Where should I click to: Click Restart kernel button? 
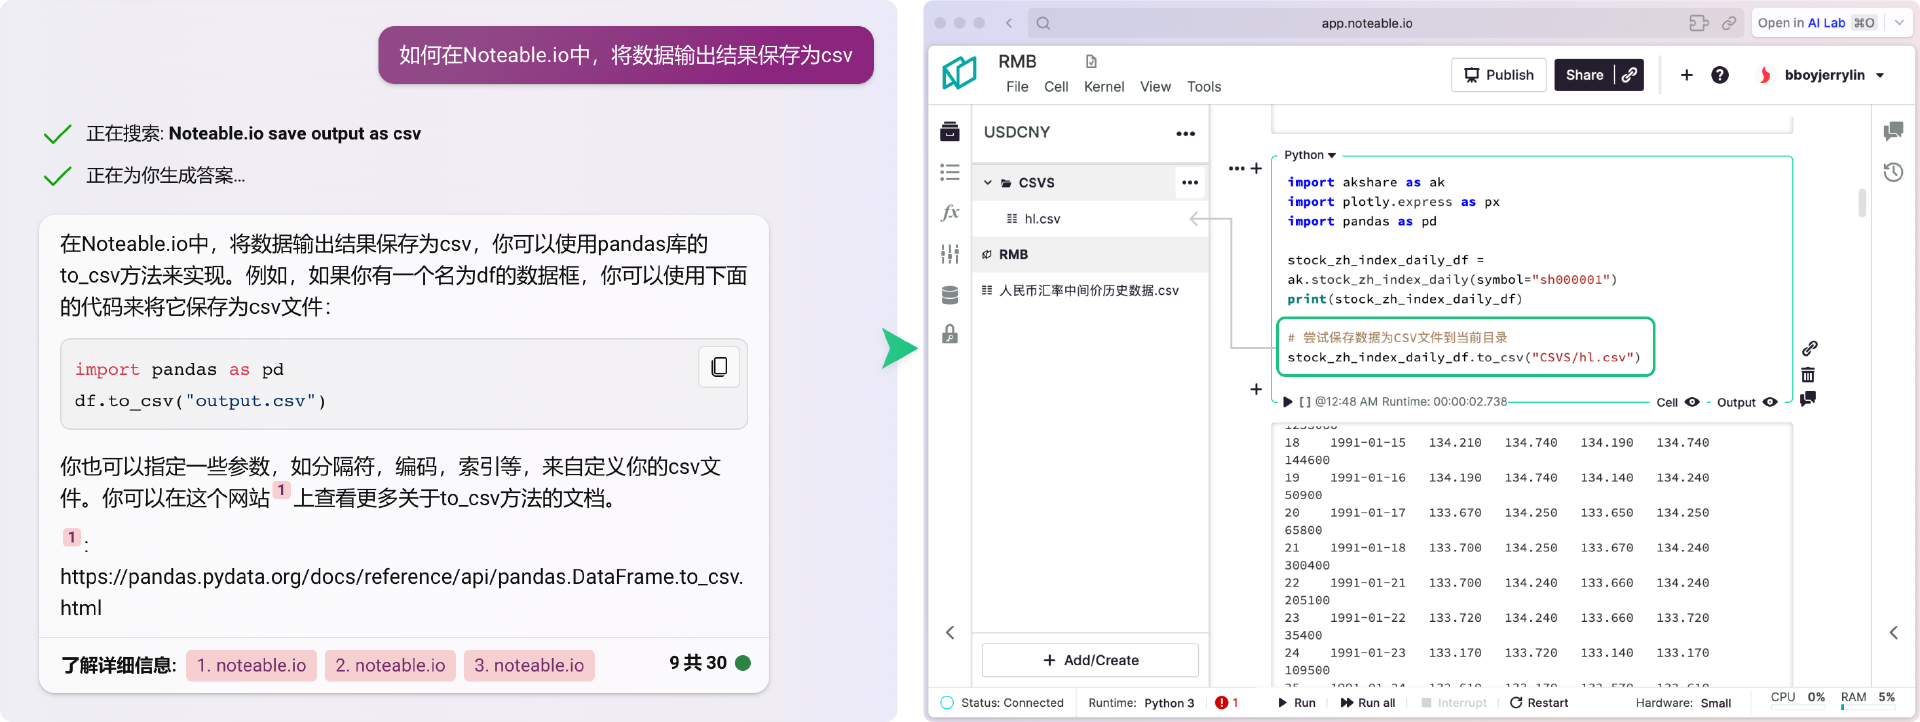point(1539,703)
